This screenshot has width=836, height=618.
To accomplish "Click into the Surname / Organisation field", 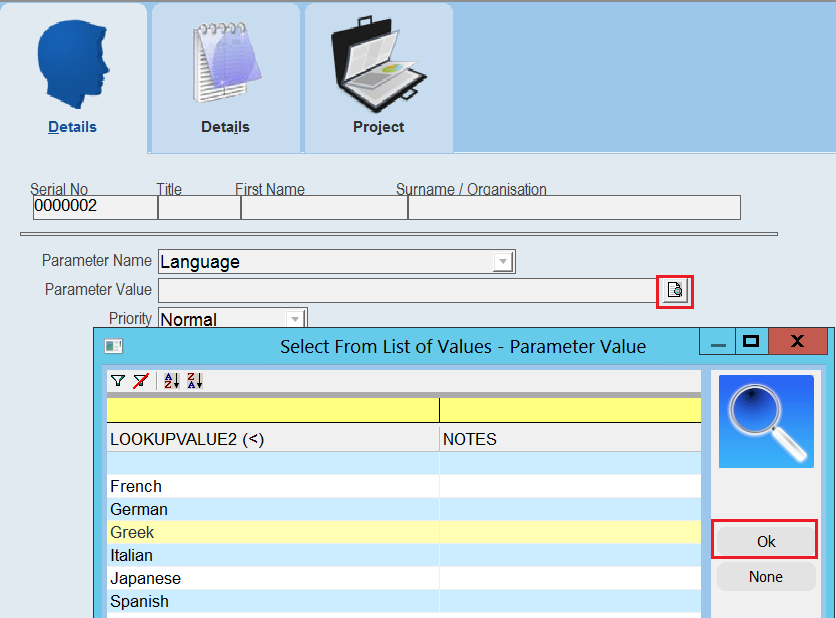I will click(574, 207).
